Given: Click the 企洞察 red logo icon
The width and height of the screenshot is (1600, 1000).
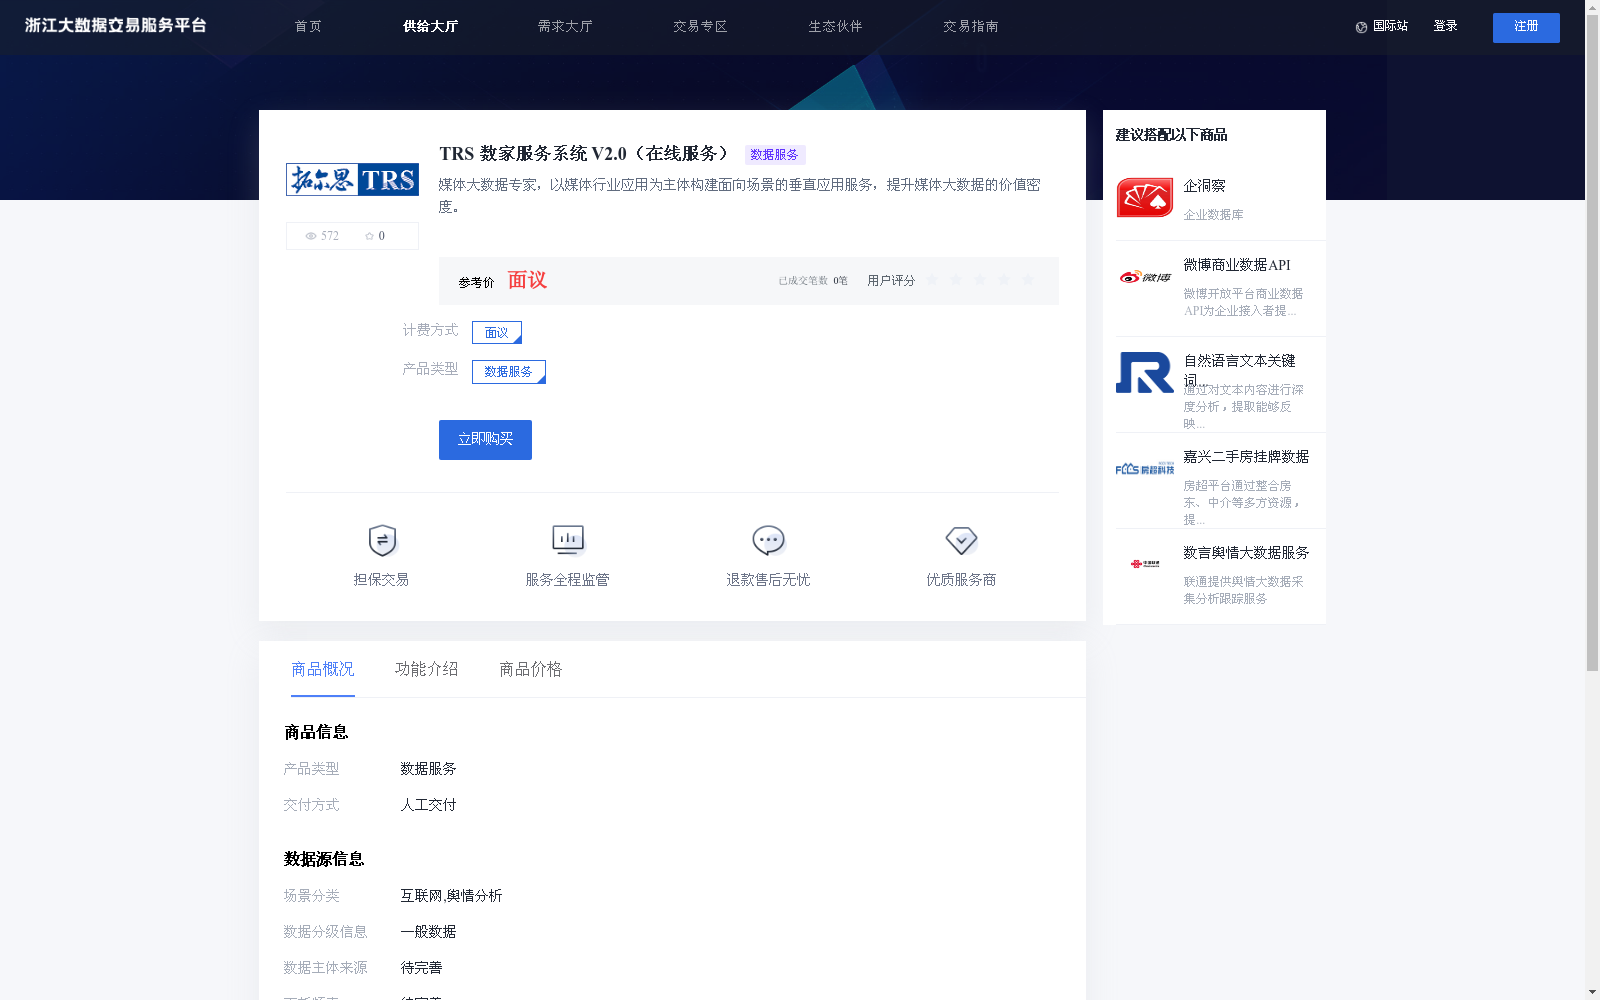Looking at the screenshot, I should (x=1145, y=198).
